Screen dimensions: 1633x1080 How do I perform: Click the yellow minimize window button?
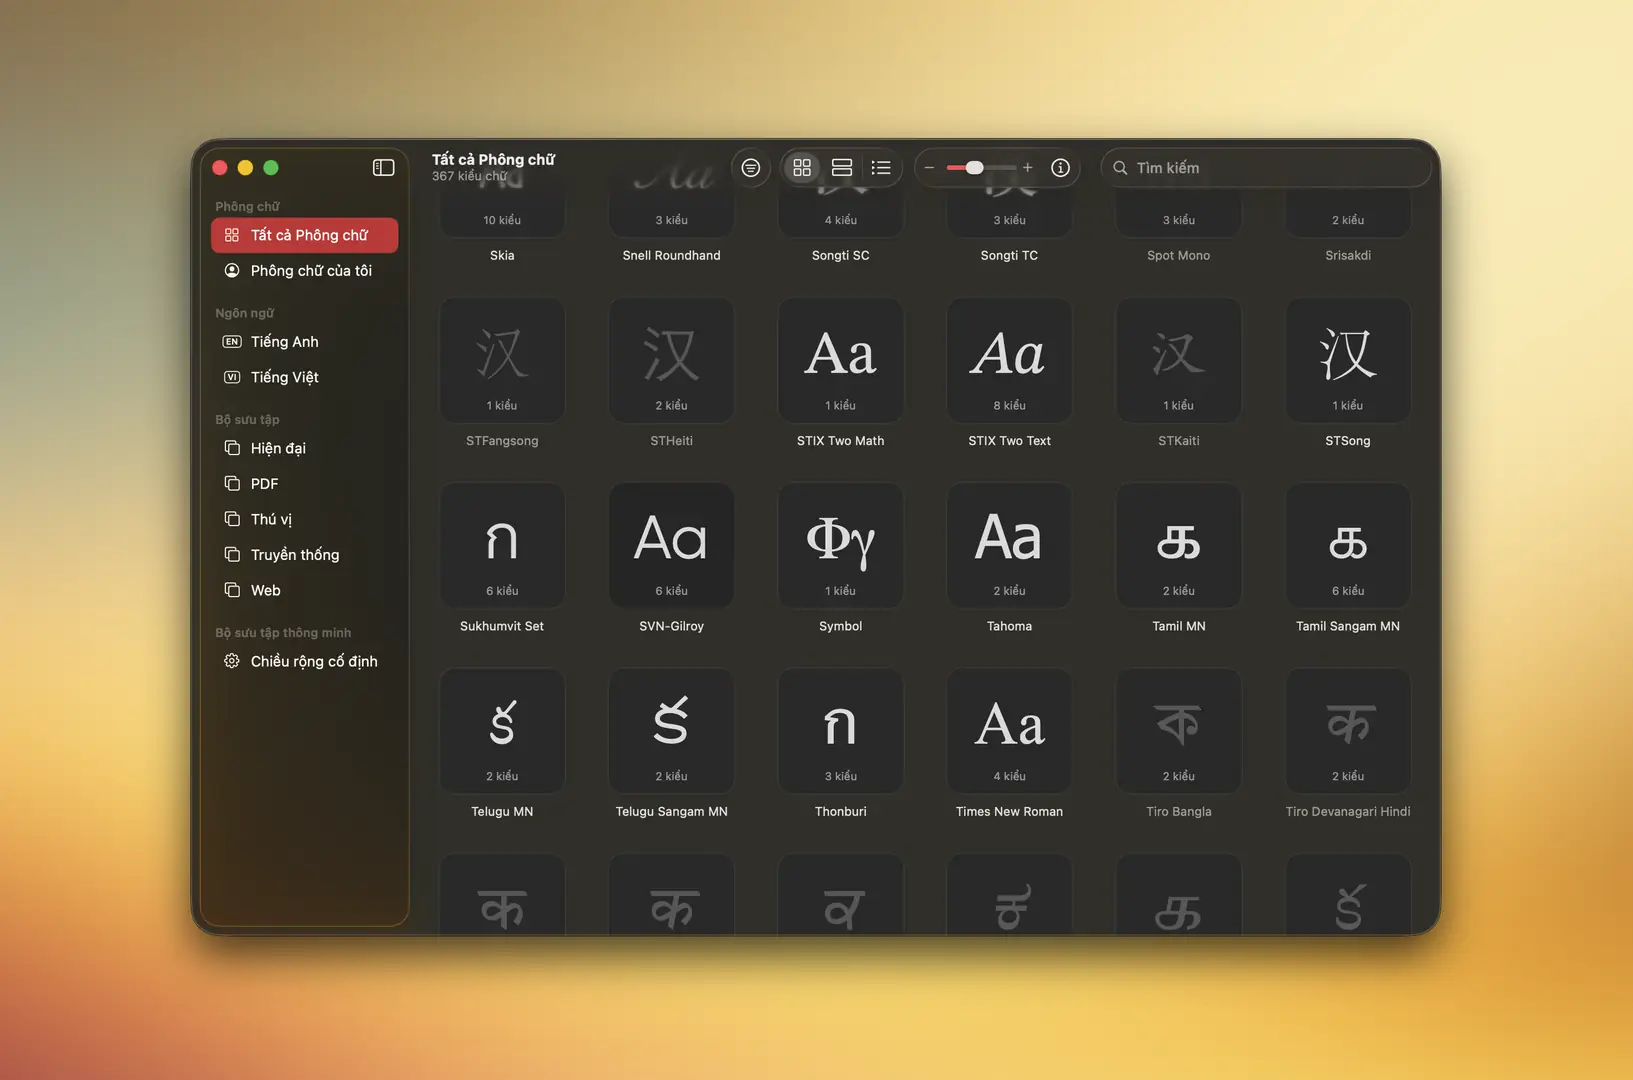tap(245, 168)
